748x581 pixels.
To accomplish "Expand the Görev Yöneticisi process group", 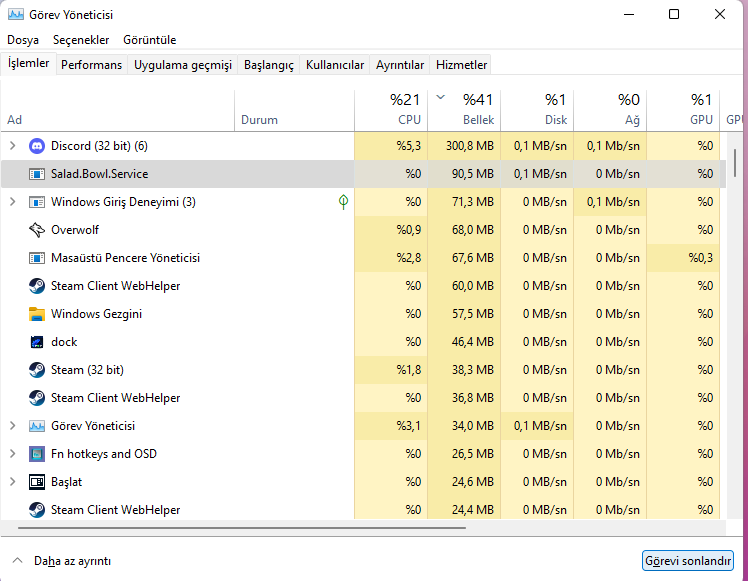I will click(13, 426).
